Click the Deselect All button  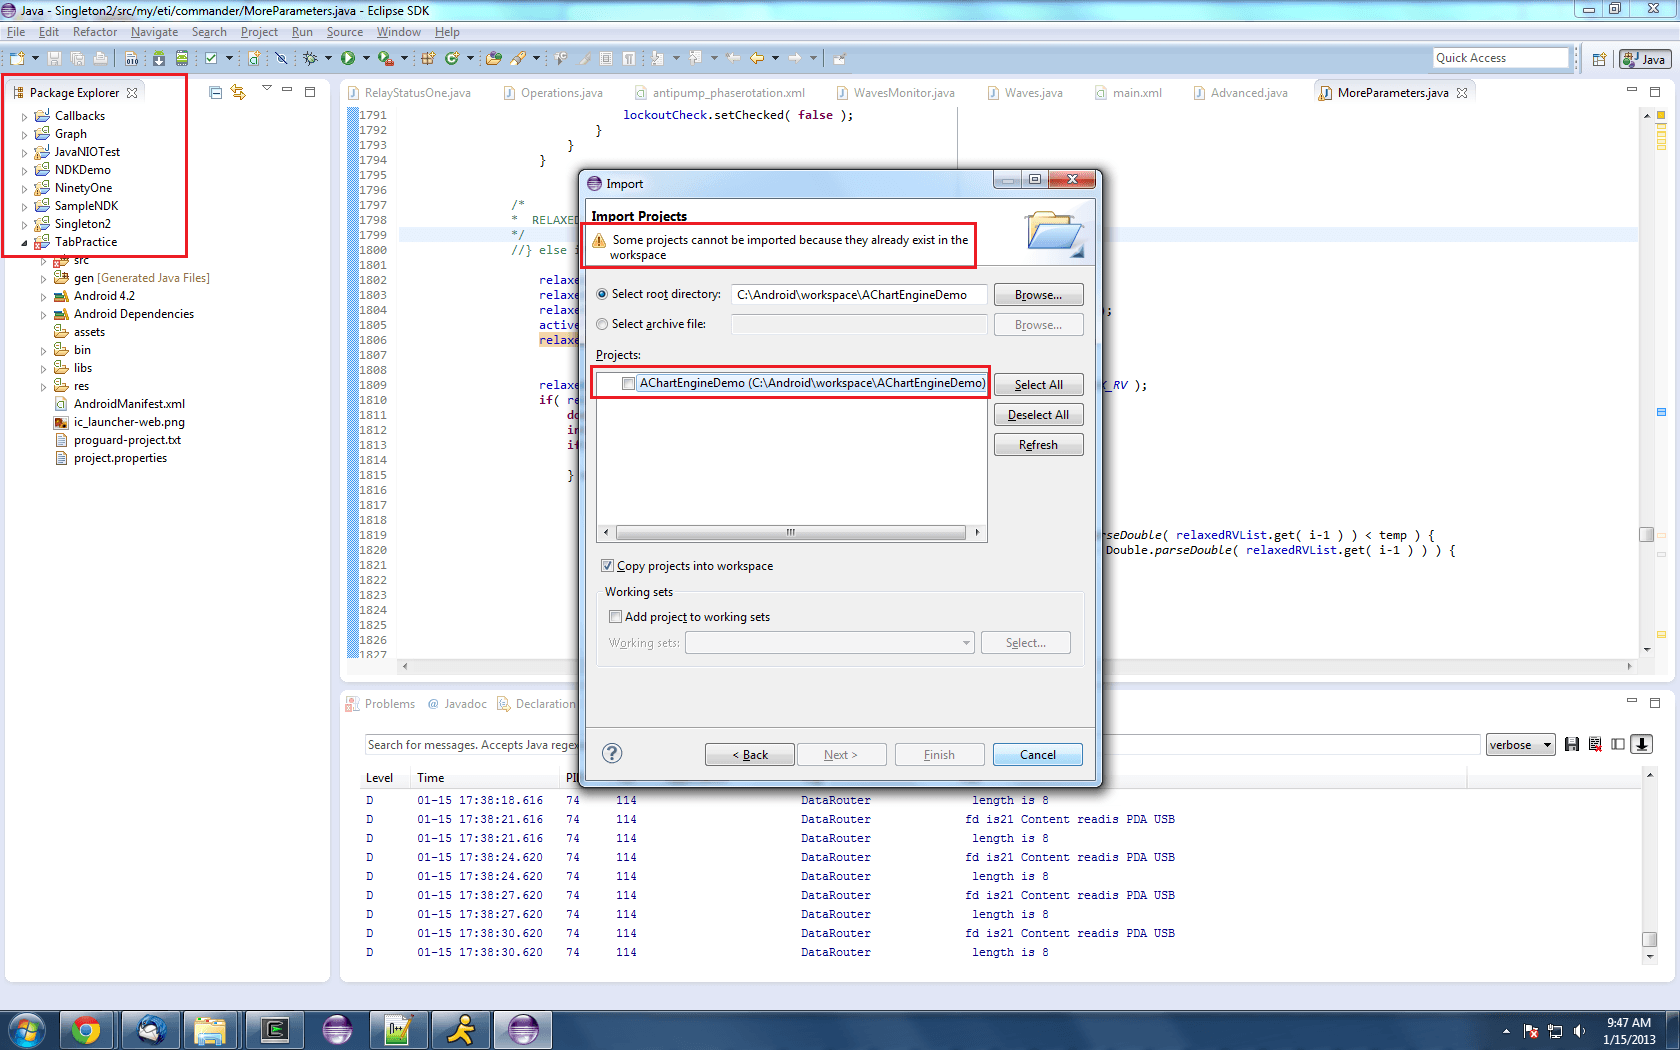click(x=1038, y=415)
